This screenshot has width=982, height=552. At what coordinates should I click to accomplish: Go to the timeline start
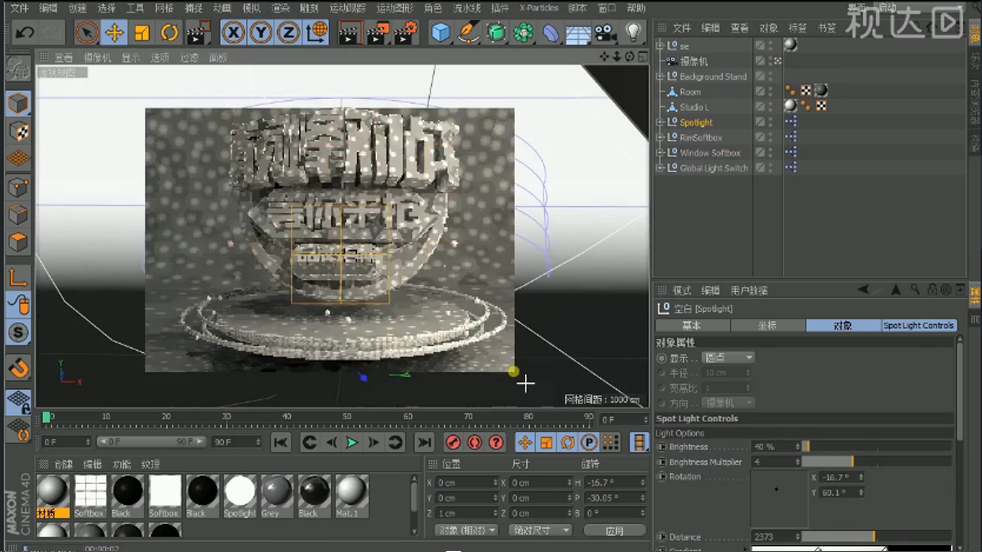point(281,442)
